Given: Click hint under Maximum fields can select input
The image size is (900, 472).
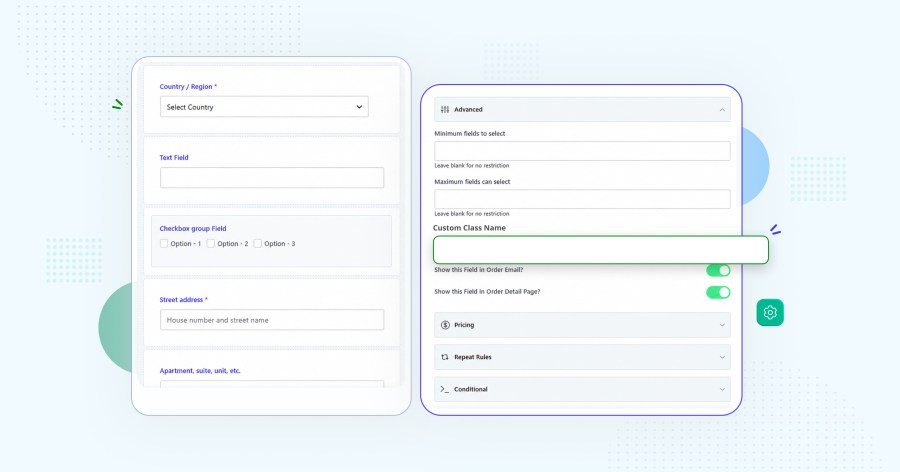Looking at the screenshot, I should (472, 214).
